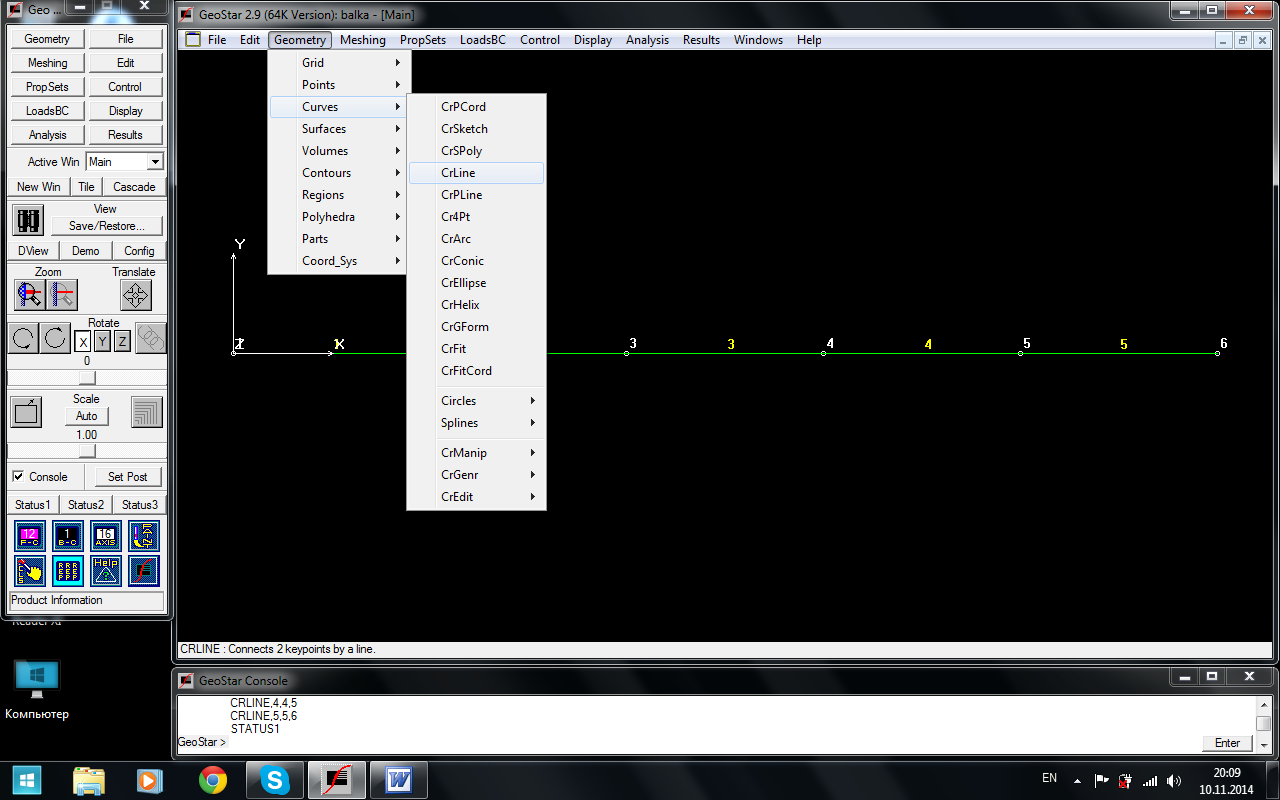
Task: Click the red curve graph icon
Action: (x=144, y=571)
